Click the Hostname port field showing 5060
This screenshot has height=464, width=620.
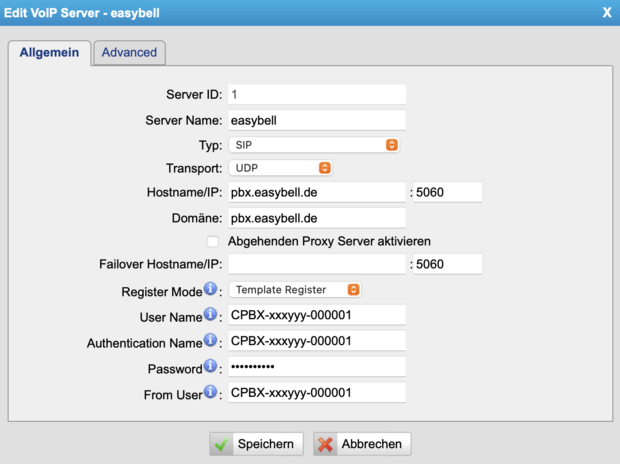pos(446,192)
